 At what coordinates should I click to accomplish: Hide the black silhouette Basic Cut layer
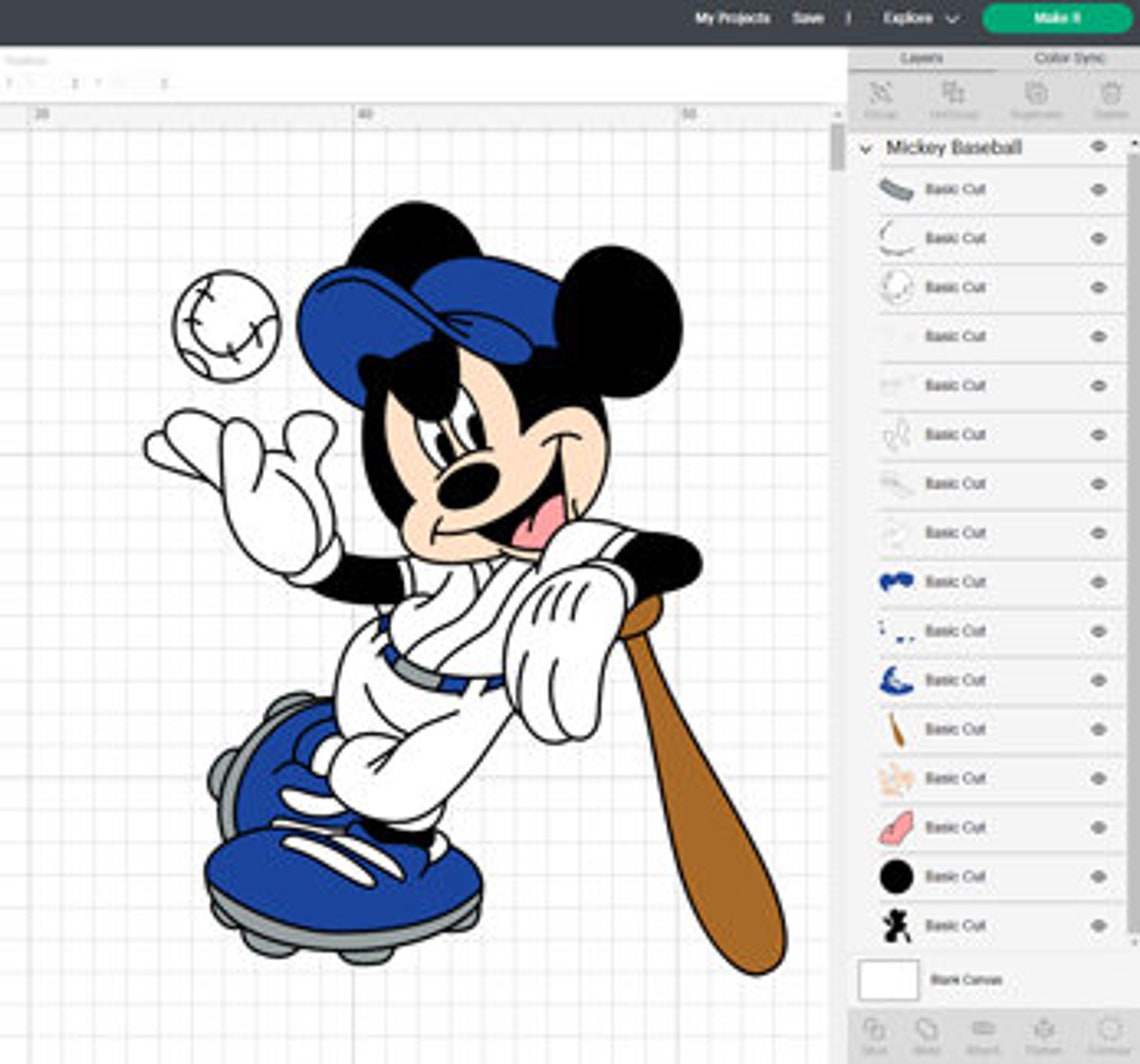point(1100,925)
